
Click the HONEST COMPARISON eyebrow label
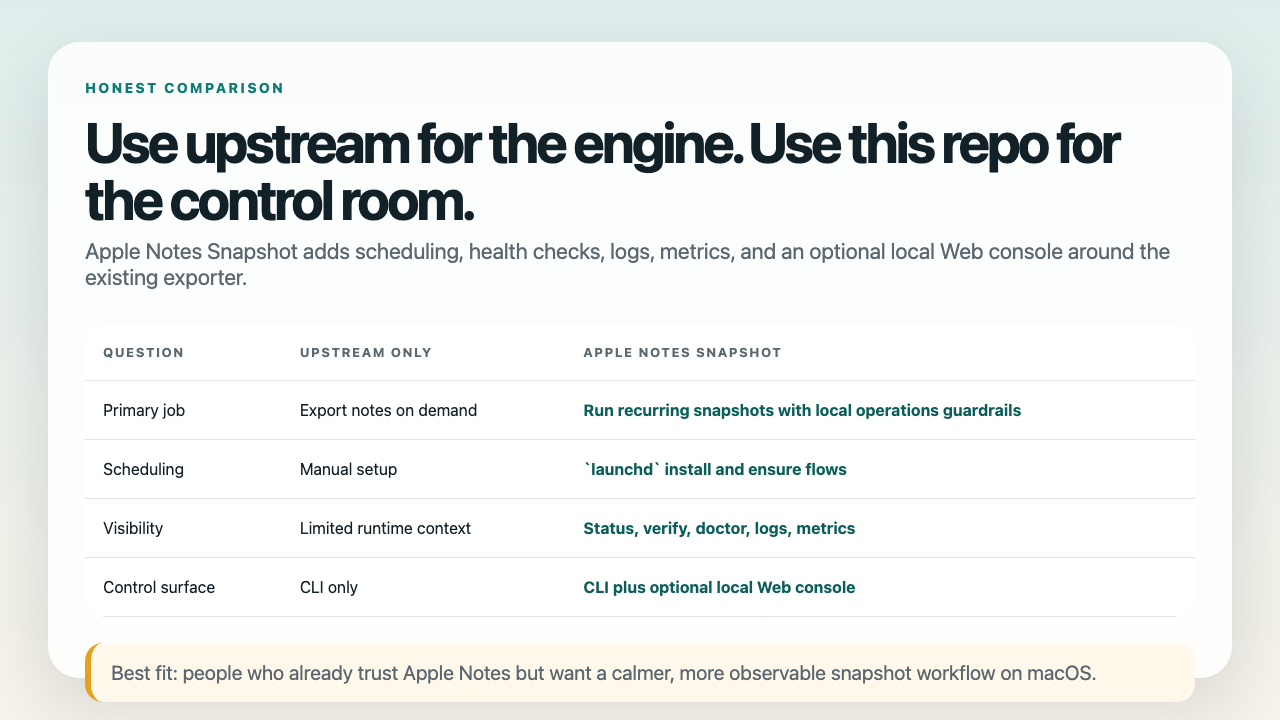pos(184,88)
